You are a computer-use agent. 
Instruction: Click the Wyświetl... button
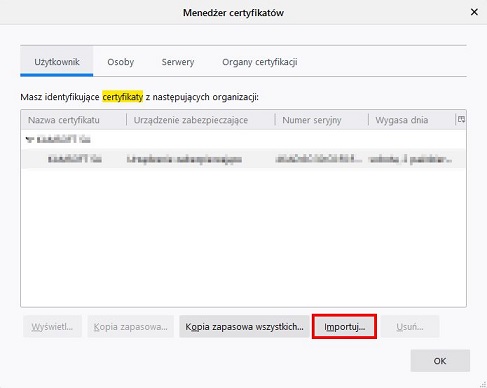click(x=52, y=327)
